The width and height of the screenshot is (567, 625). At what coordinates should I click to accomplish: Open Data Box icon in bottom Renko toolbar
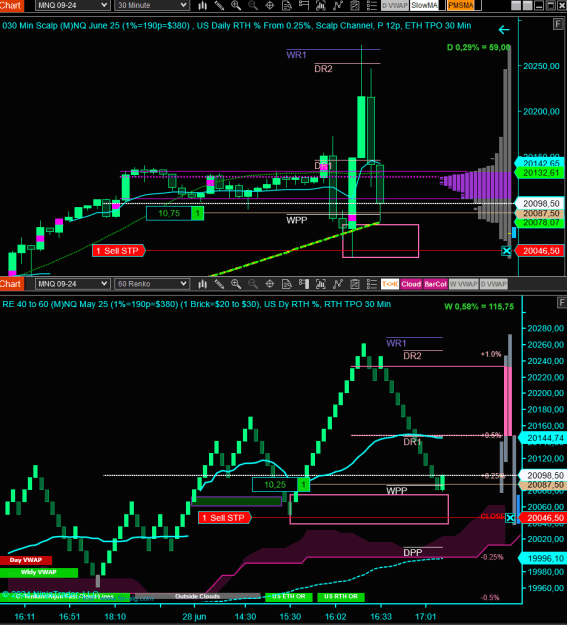pyautogui.click(x=287, y=284)
